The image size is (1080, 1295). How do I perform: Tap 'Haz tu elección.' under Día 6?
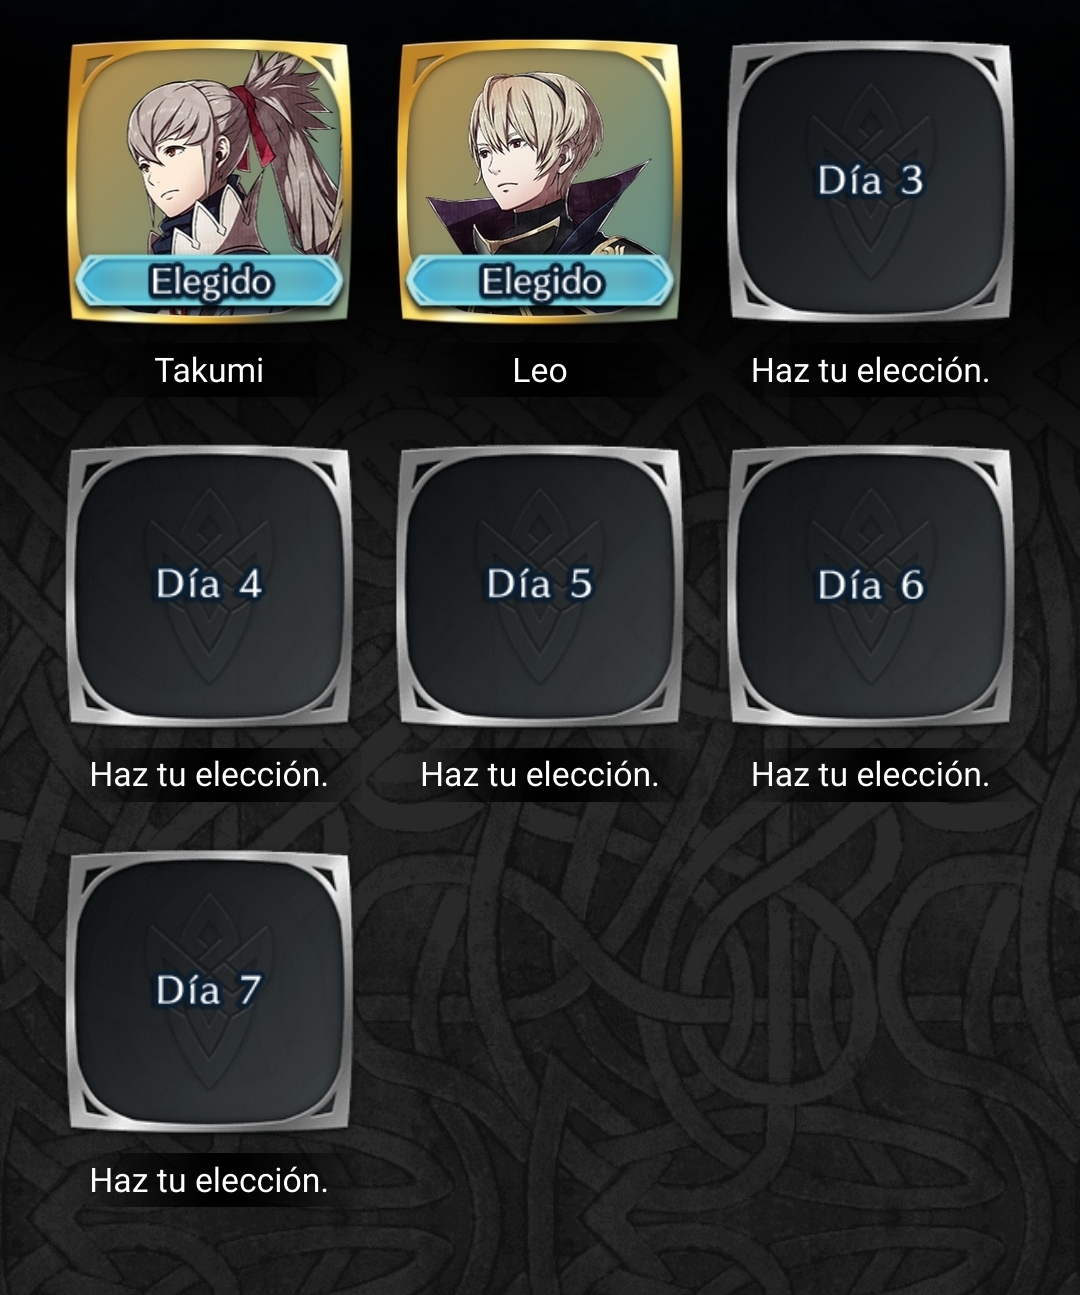click(x=870, y=775)
